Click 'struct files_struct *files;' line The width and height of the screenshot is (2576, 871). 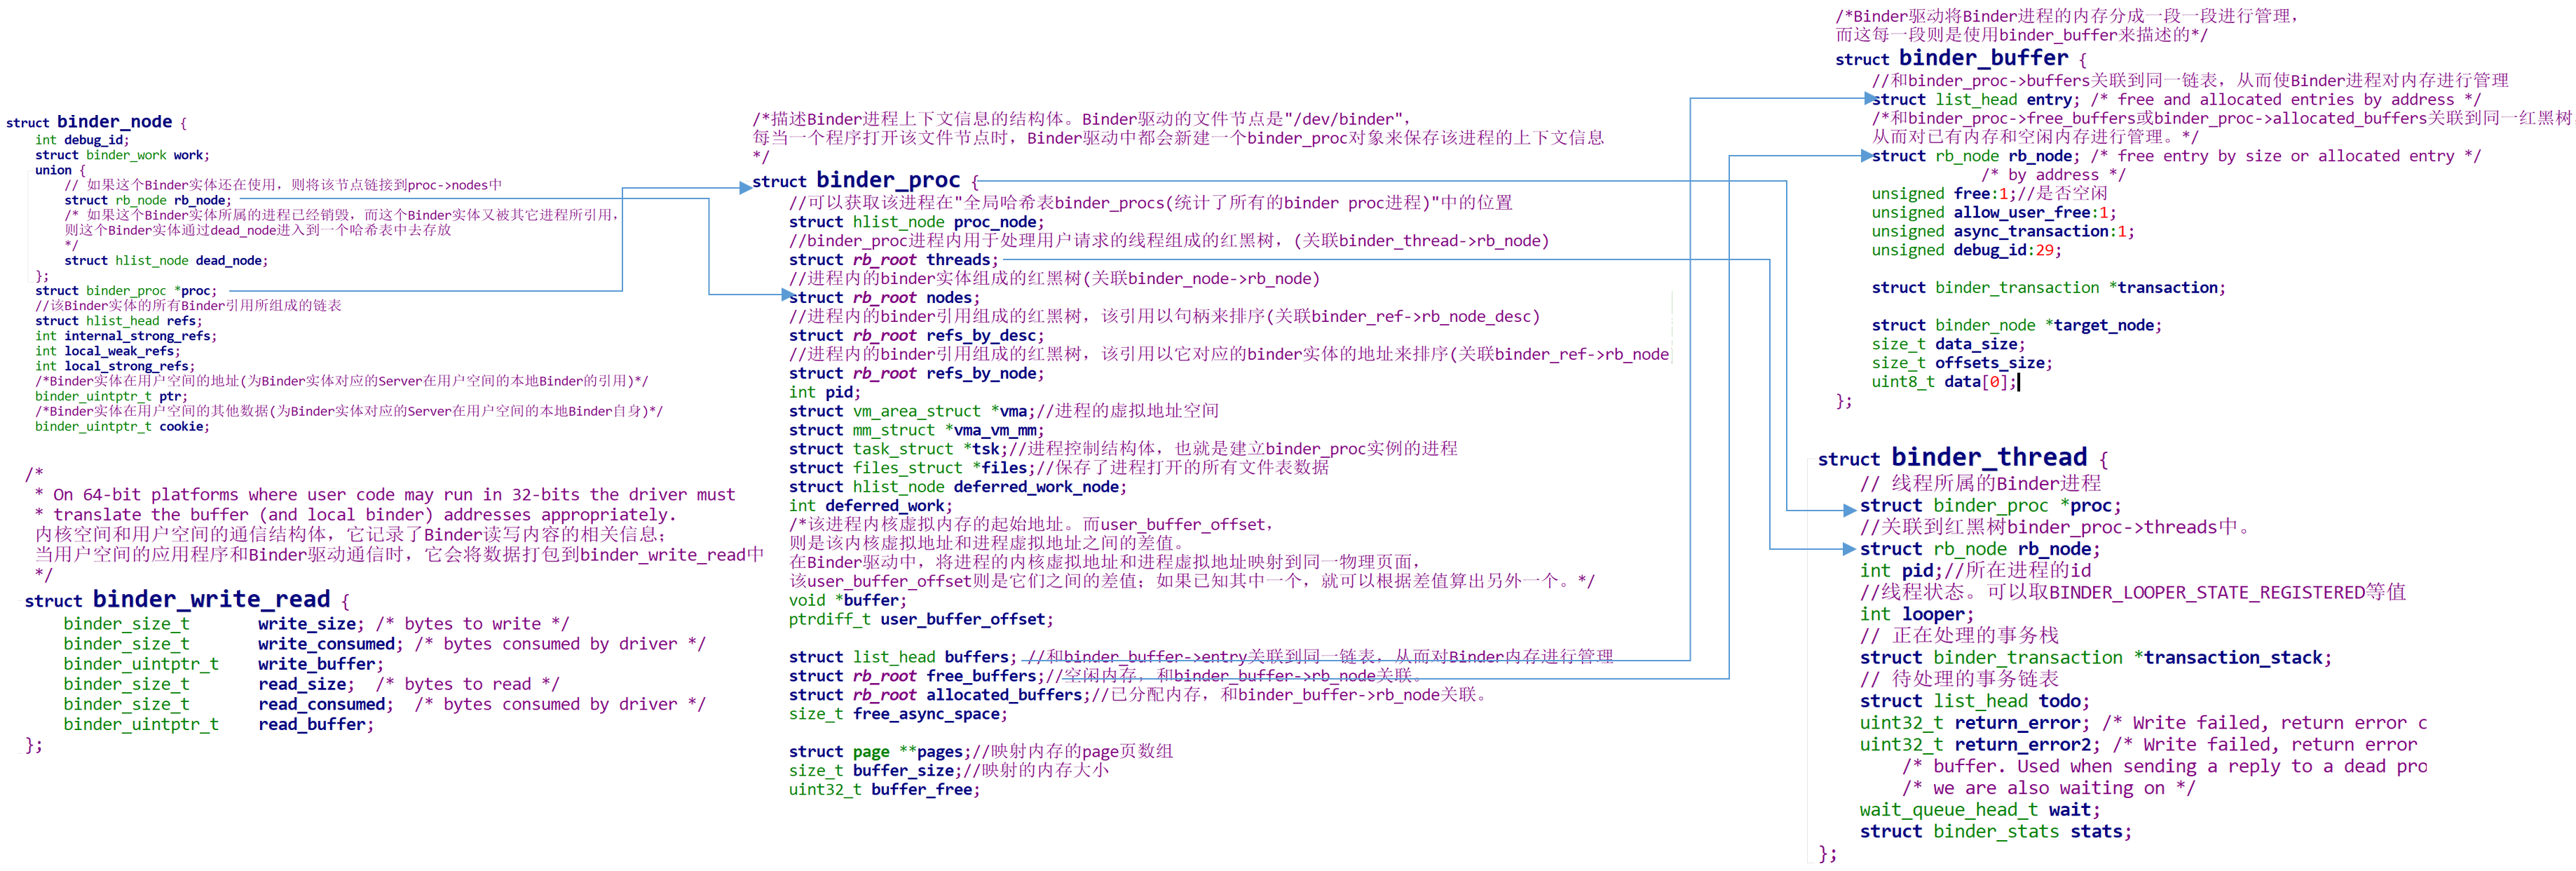[912, 468]
